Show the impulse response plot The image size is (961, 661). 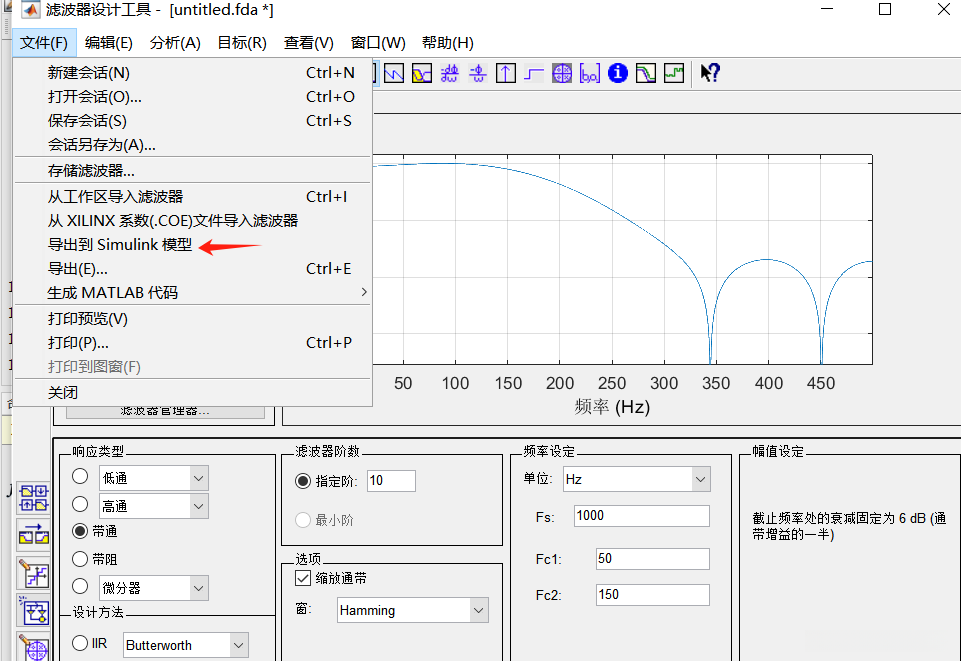(506, 74)
